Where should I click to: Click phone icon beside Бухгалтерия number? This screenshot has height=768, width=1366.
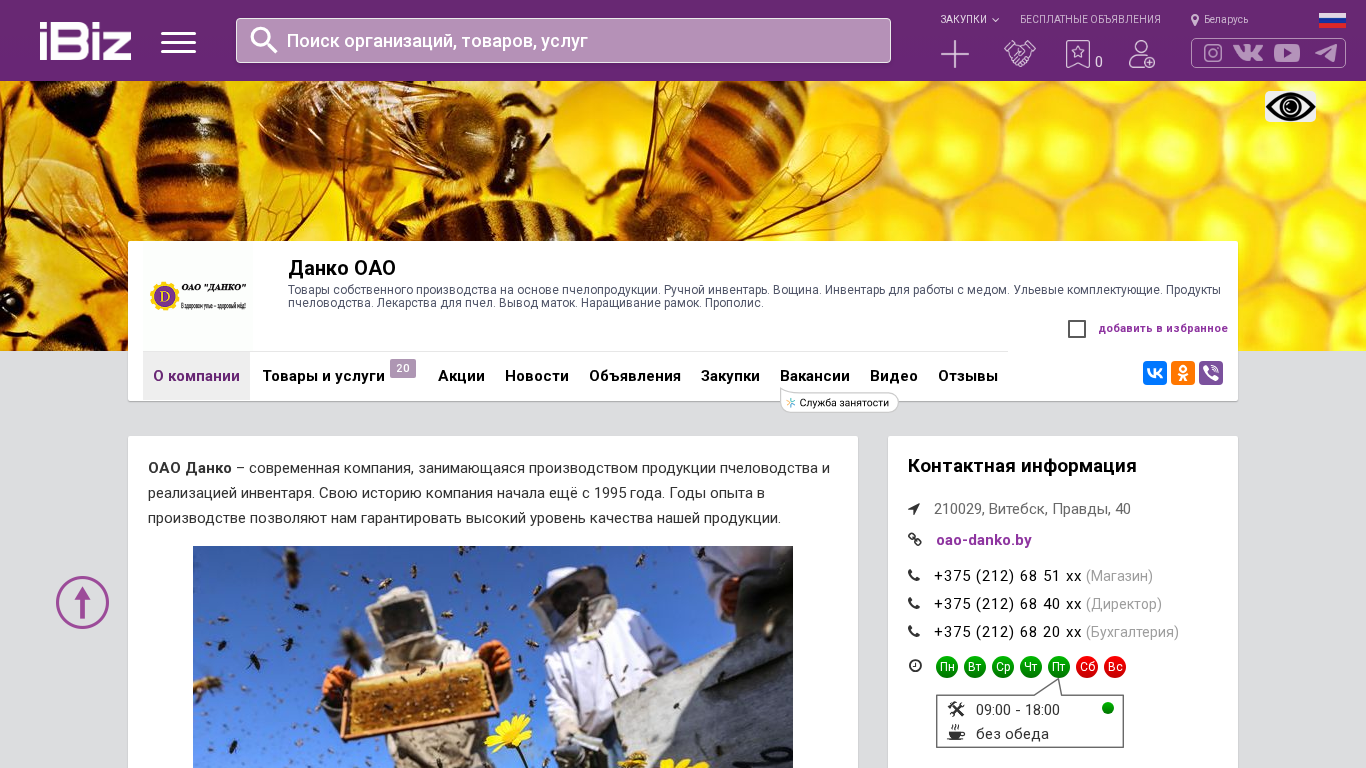point(914,632)
